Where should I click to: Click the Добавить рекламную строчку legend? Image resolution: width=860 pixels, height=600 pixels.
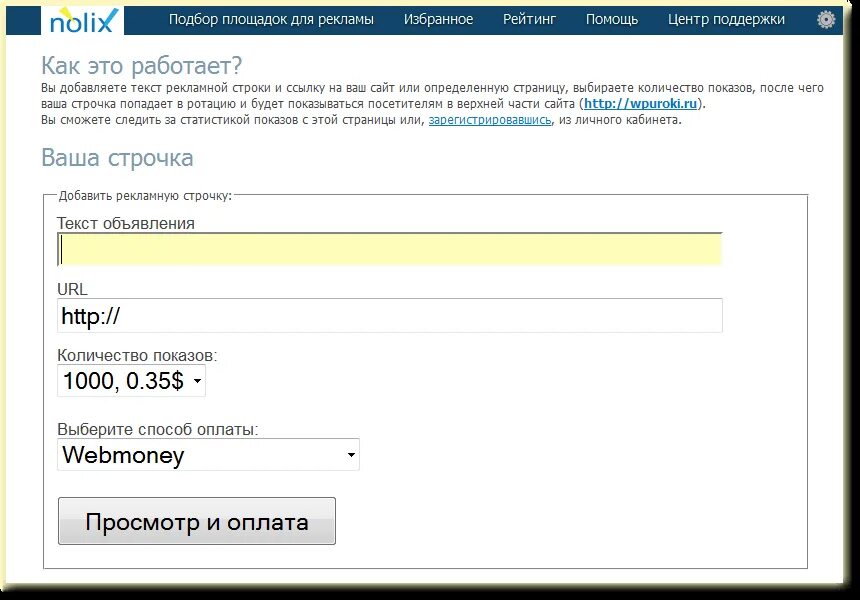point(145,196)
